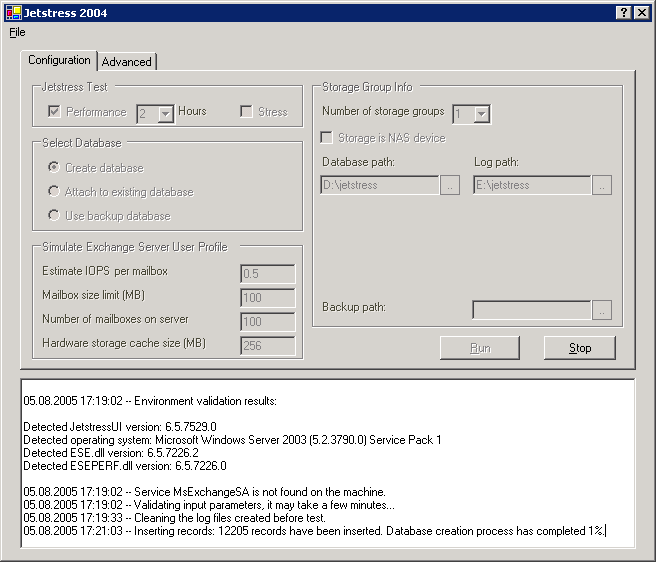Switch to the Advanced tab
Viewport: 656px width, 562px height.
point(126,62)
